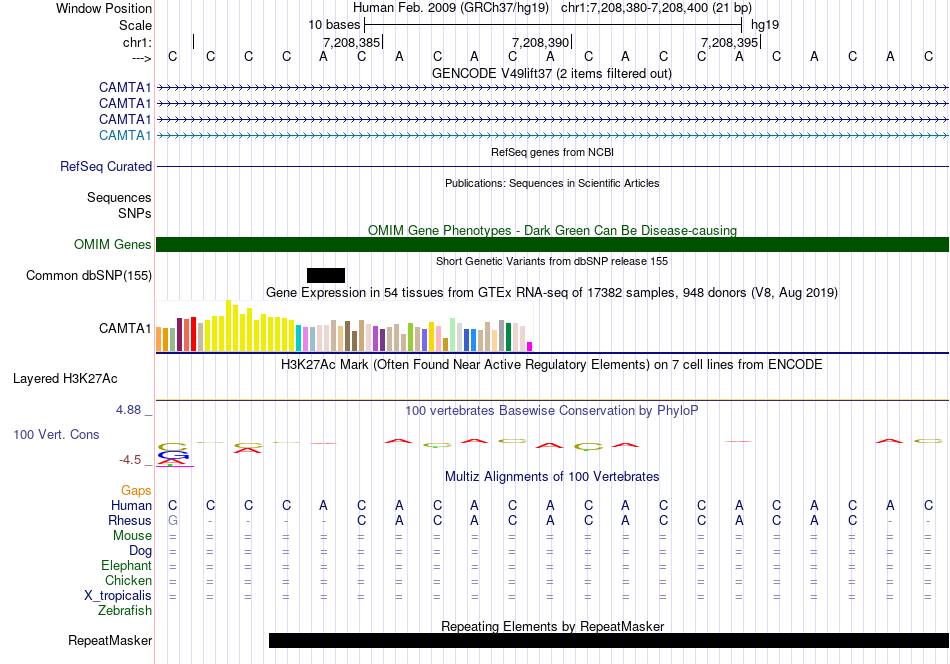Click the GENCODE V49lift37 track title
This screenshot has width=950, height=664.
click(552, 73)
